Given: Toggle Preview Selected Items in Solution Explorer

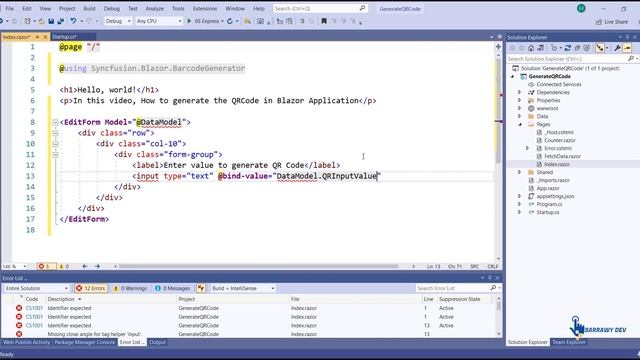Looking at the screenshot, I should click(x=627, y=48).
